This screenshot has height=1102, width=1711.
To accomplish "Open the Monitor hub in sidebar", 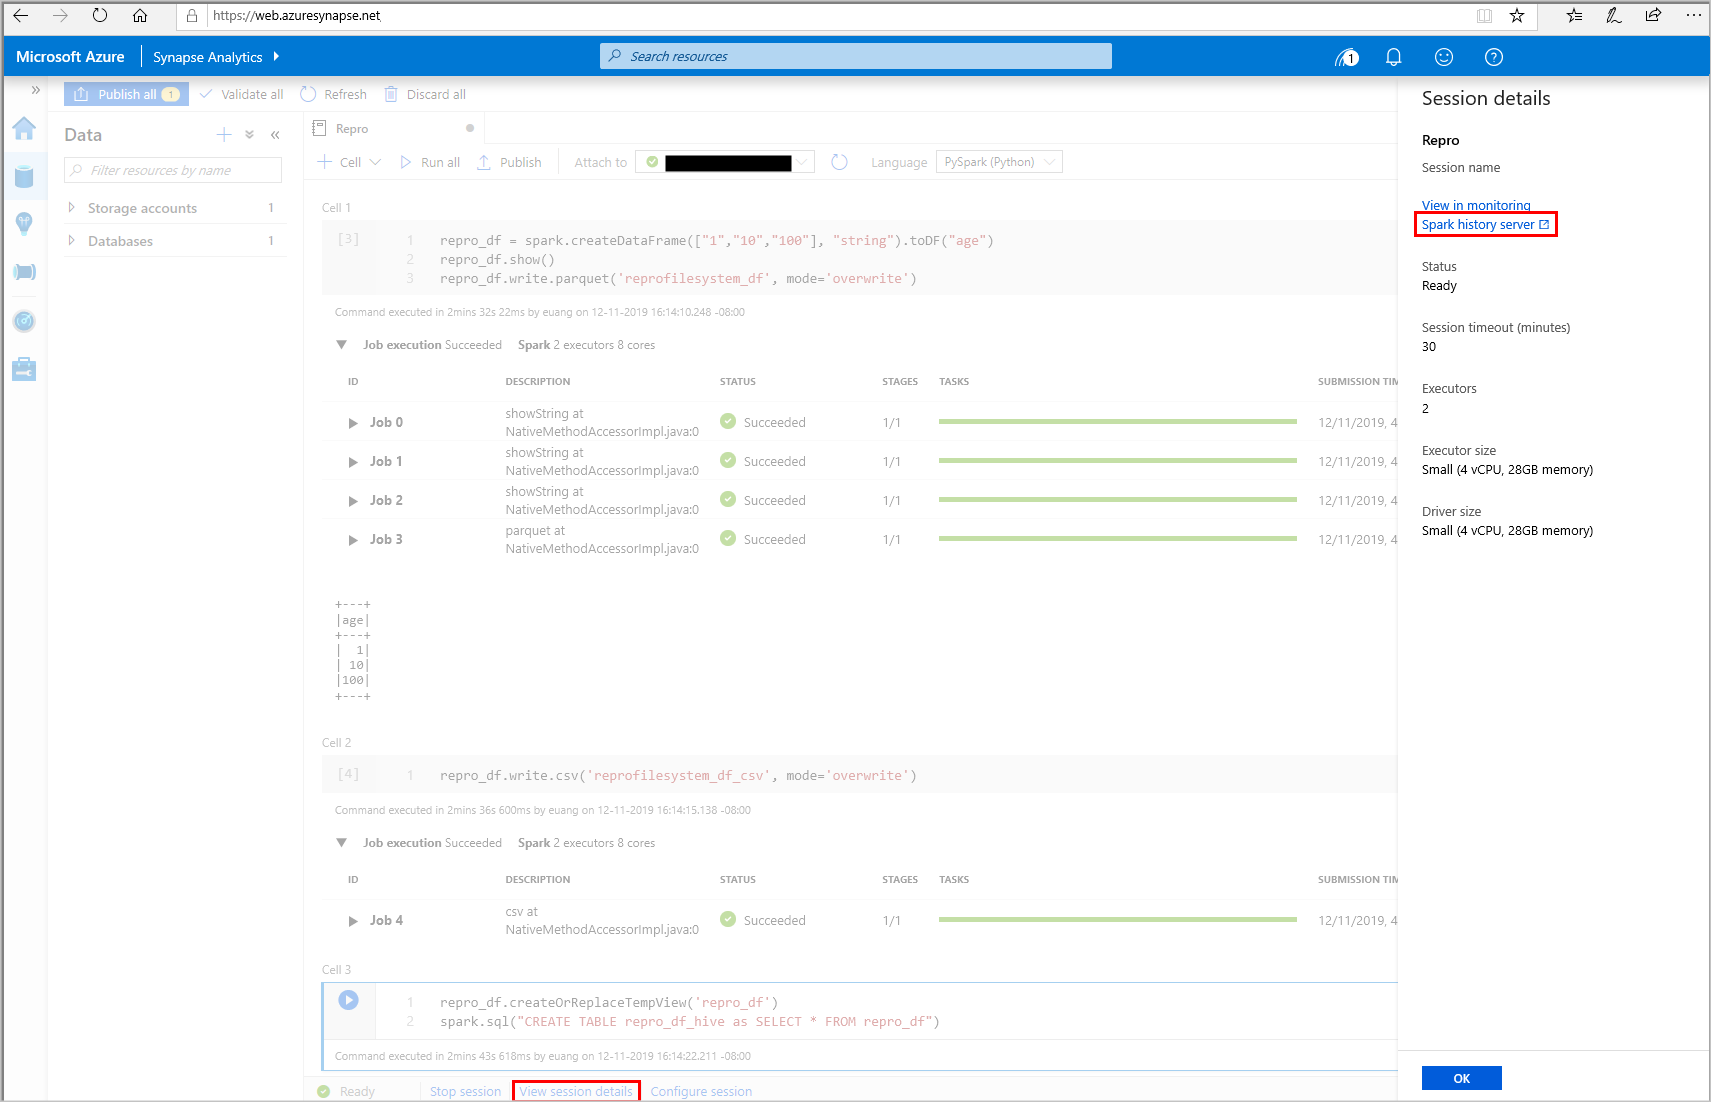I will [24, 321].
